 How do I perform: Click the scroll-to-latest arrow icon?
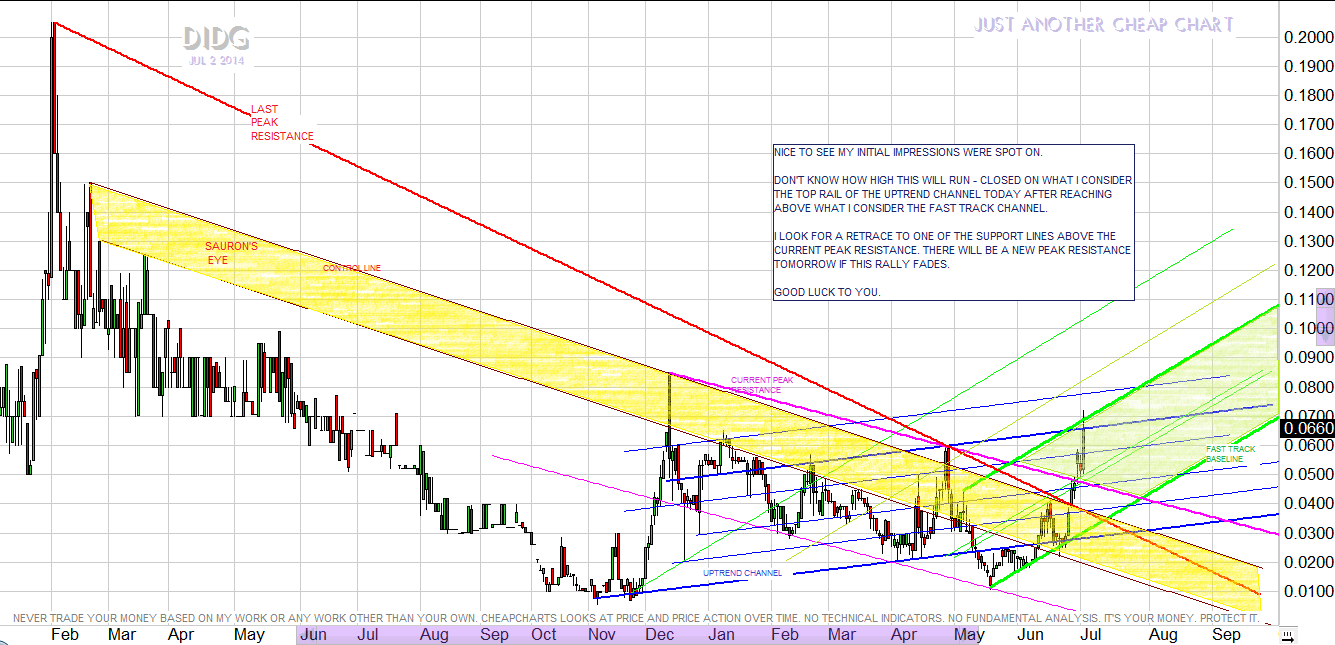[x=1289, y=635]
